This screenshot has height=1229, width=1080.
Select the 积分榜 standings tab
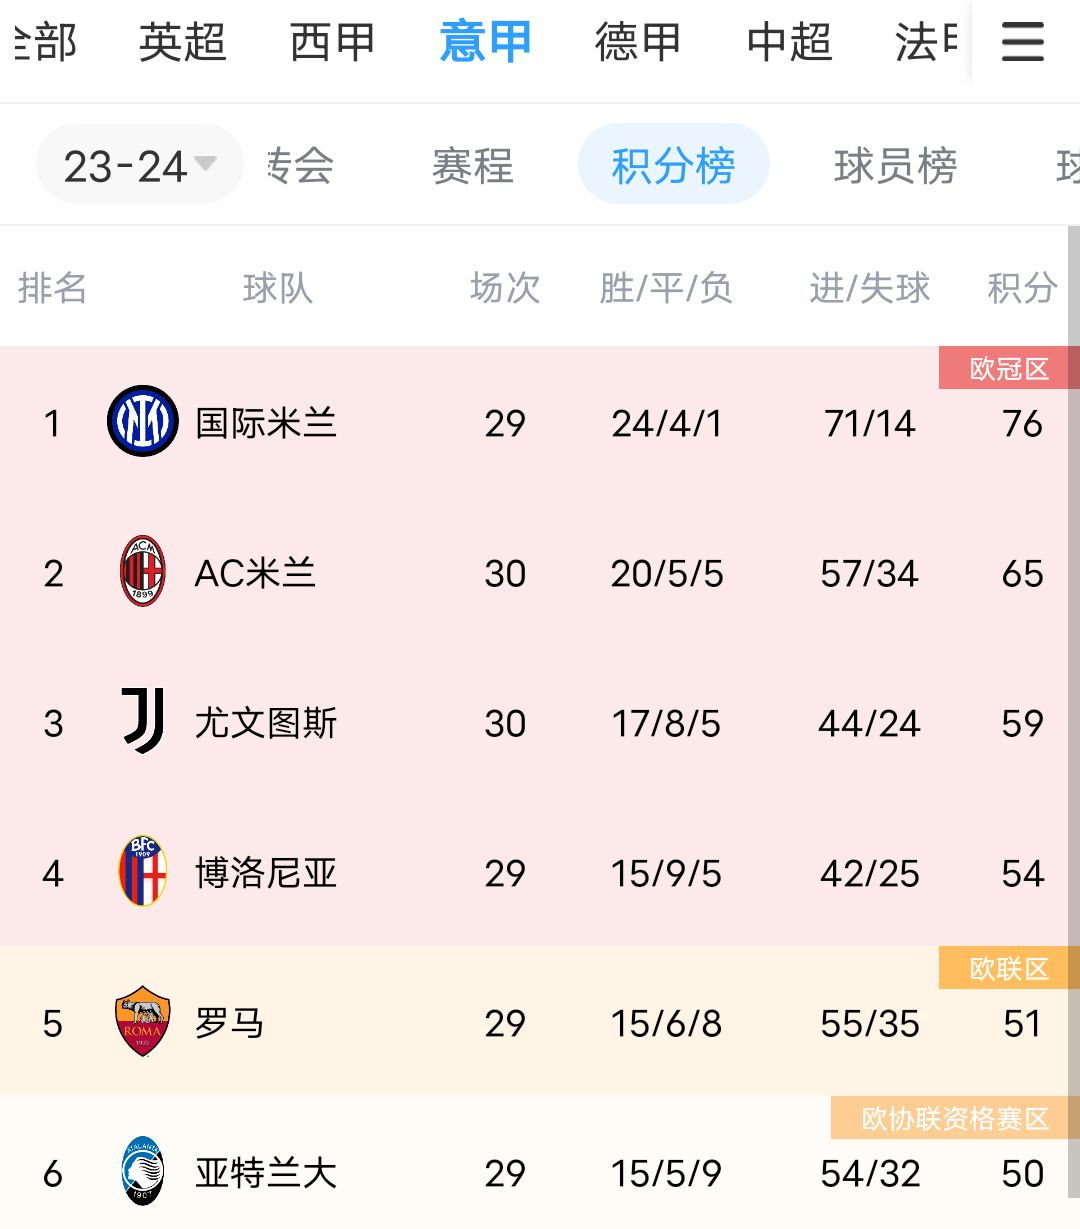(673, 165)
